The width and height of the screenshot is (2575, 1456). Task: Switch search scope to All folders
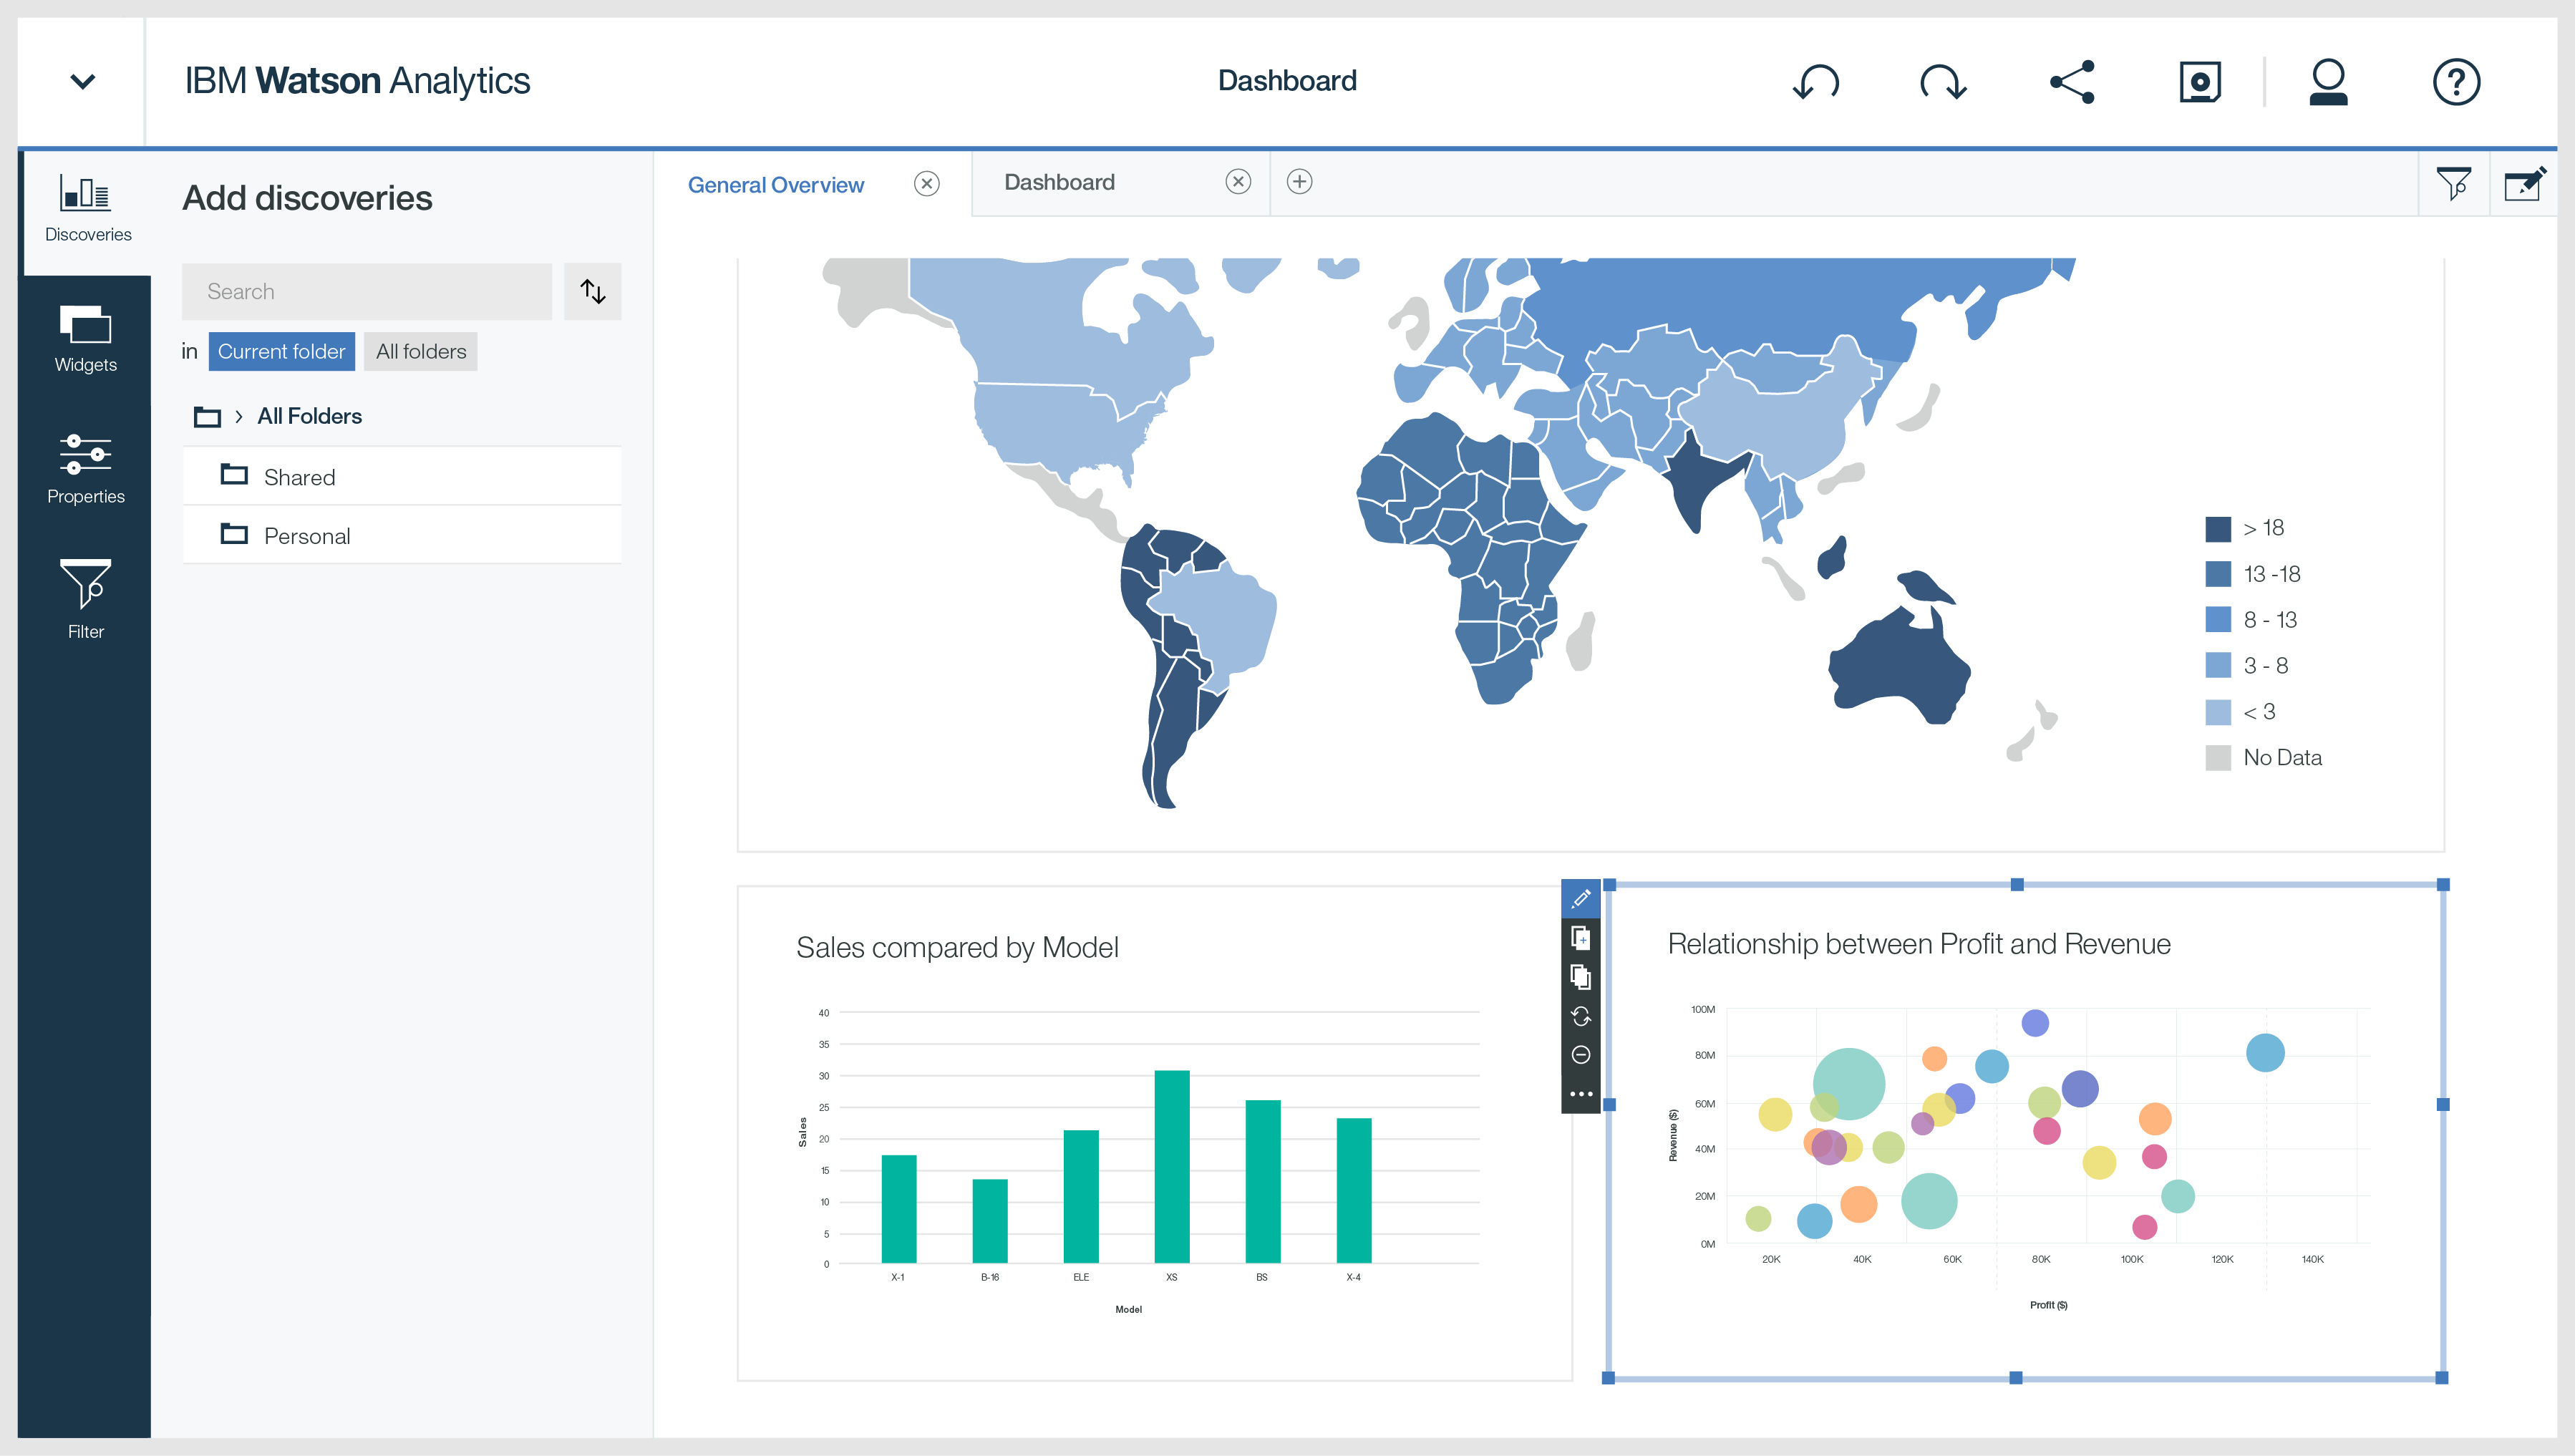click(420, 351)
